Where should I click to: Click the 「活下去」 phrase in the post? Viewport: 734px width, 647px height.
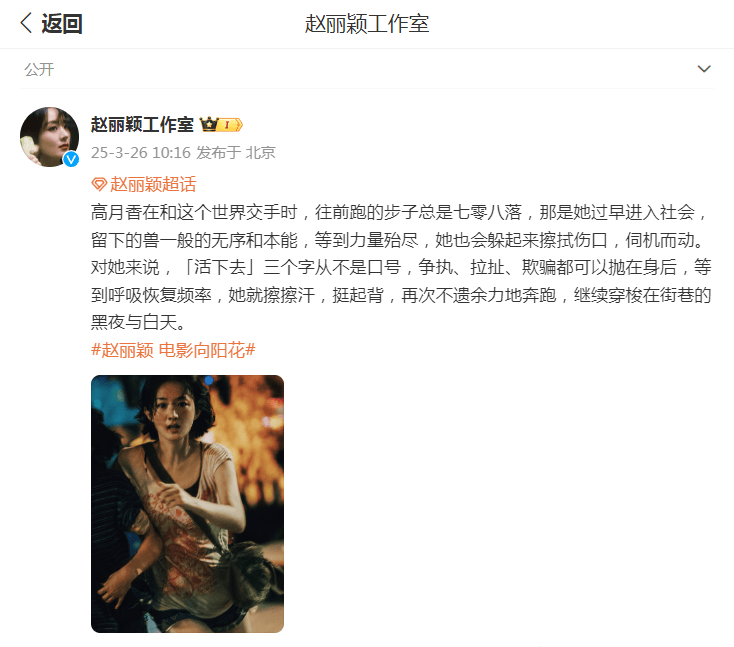click(x=219, y=267)
